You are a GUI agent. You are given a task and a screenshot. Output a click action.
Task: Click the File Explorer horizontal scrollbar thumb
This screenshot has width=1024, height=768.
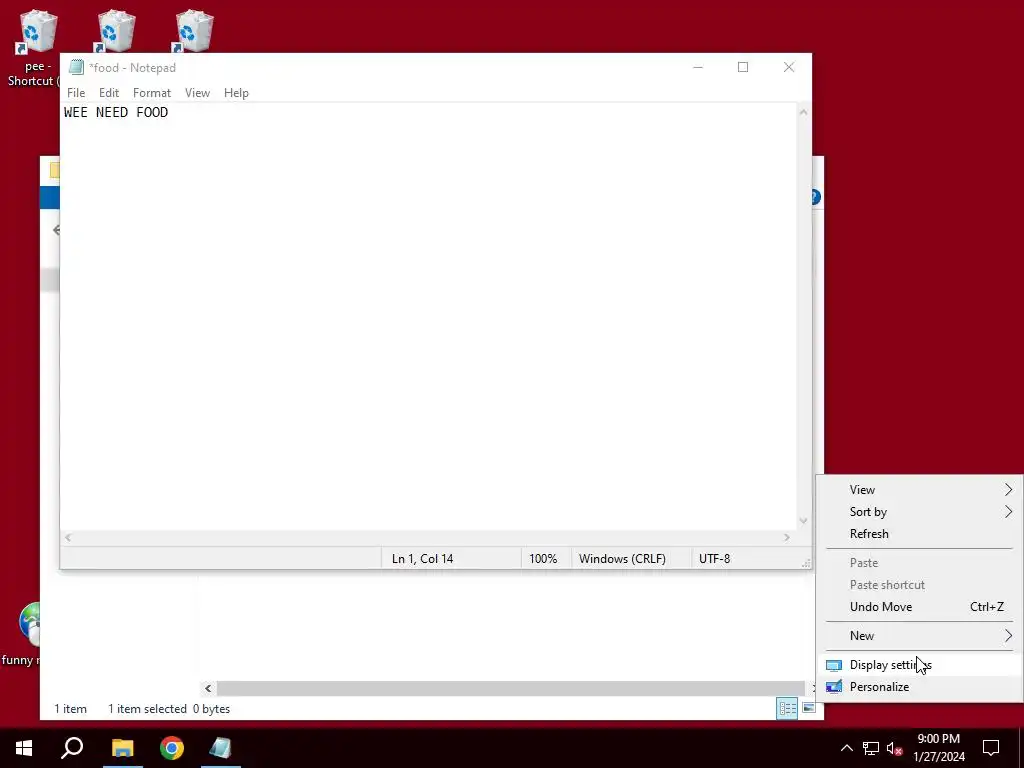pos(511,688)
